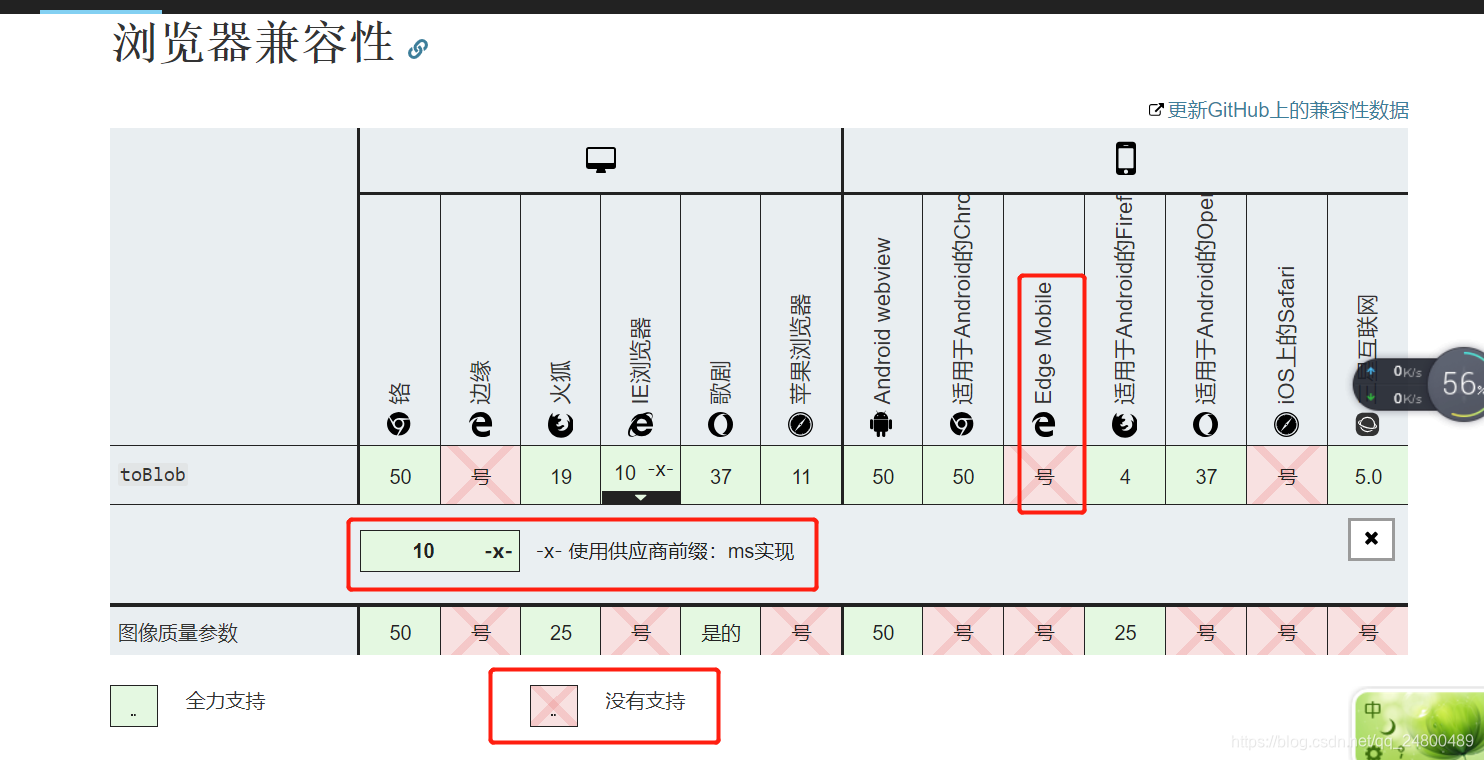The height and width of the screenshot is (760, 1484).
Task: Click the 10 -x- version box in note row
Action: [440, 551]
